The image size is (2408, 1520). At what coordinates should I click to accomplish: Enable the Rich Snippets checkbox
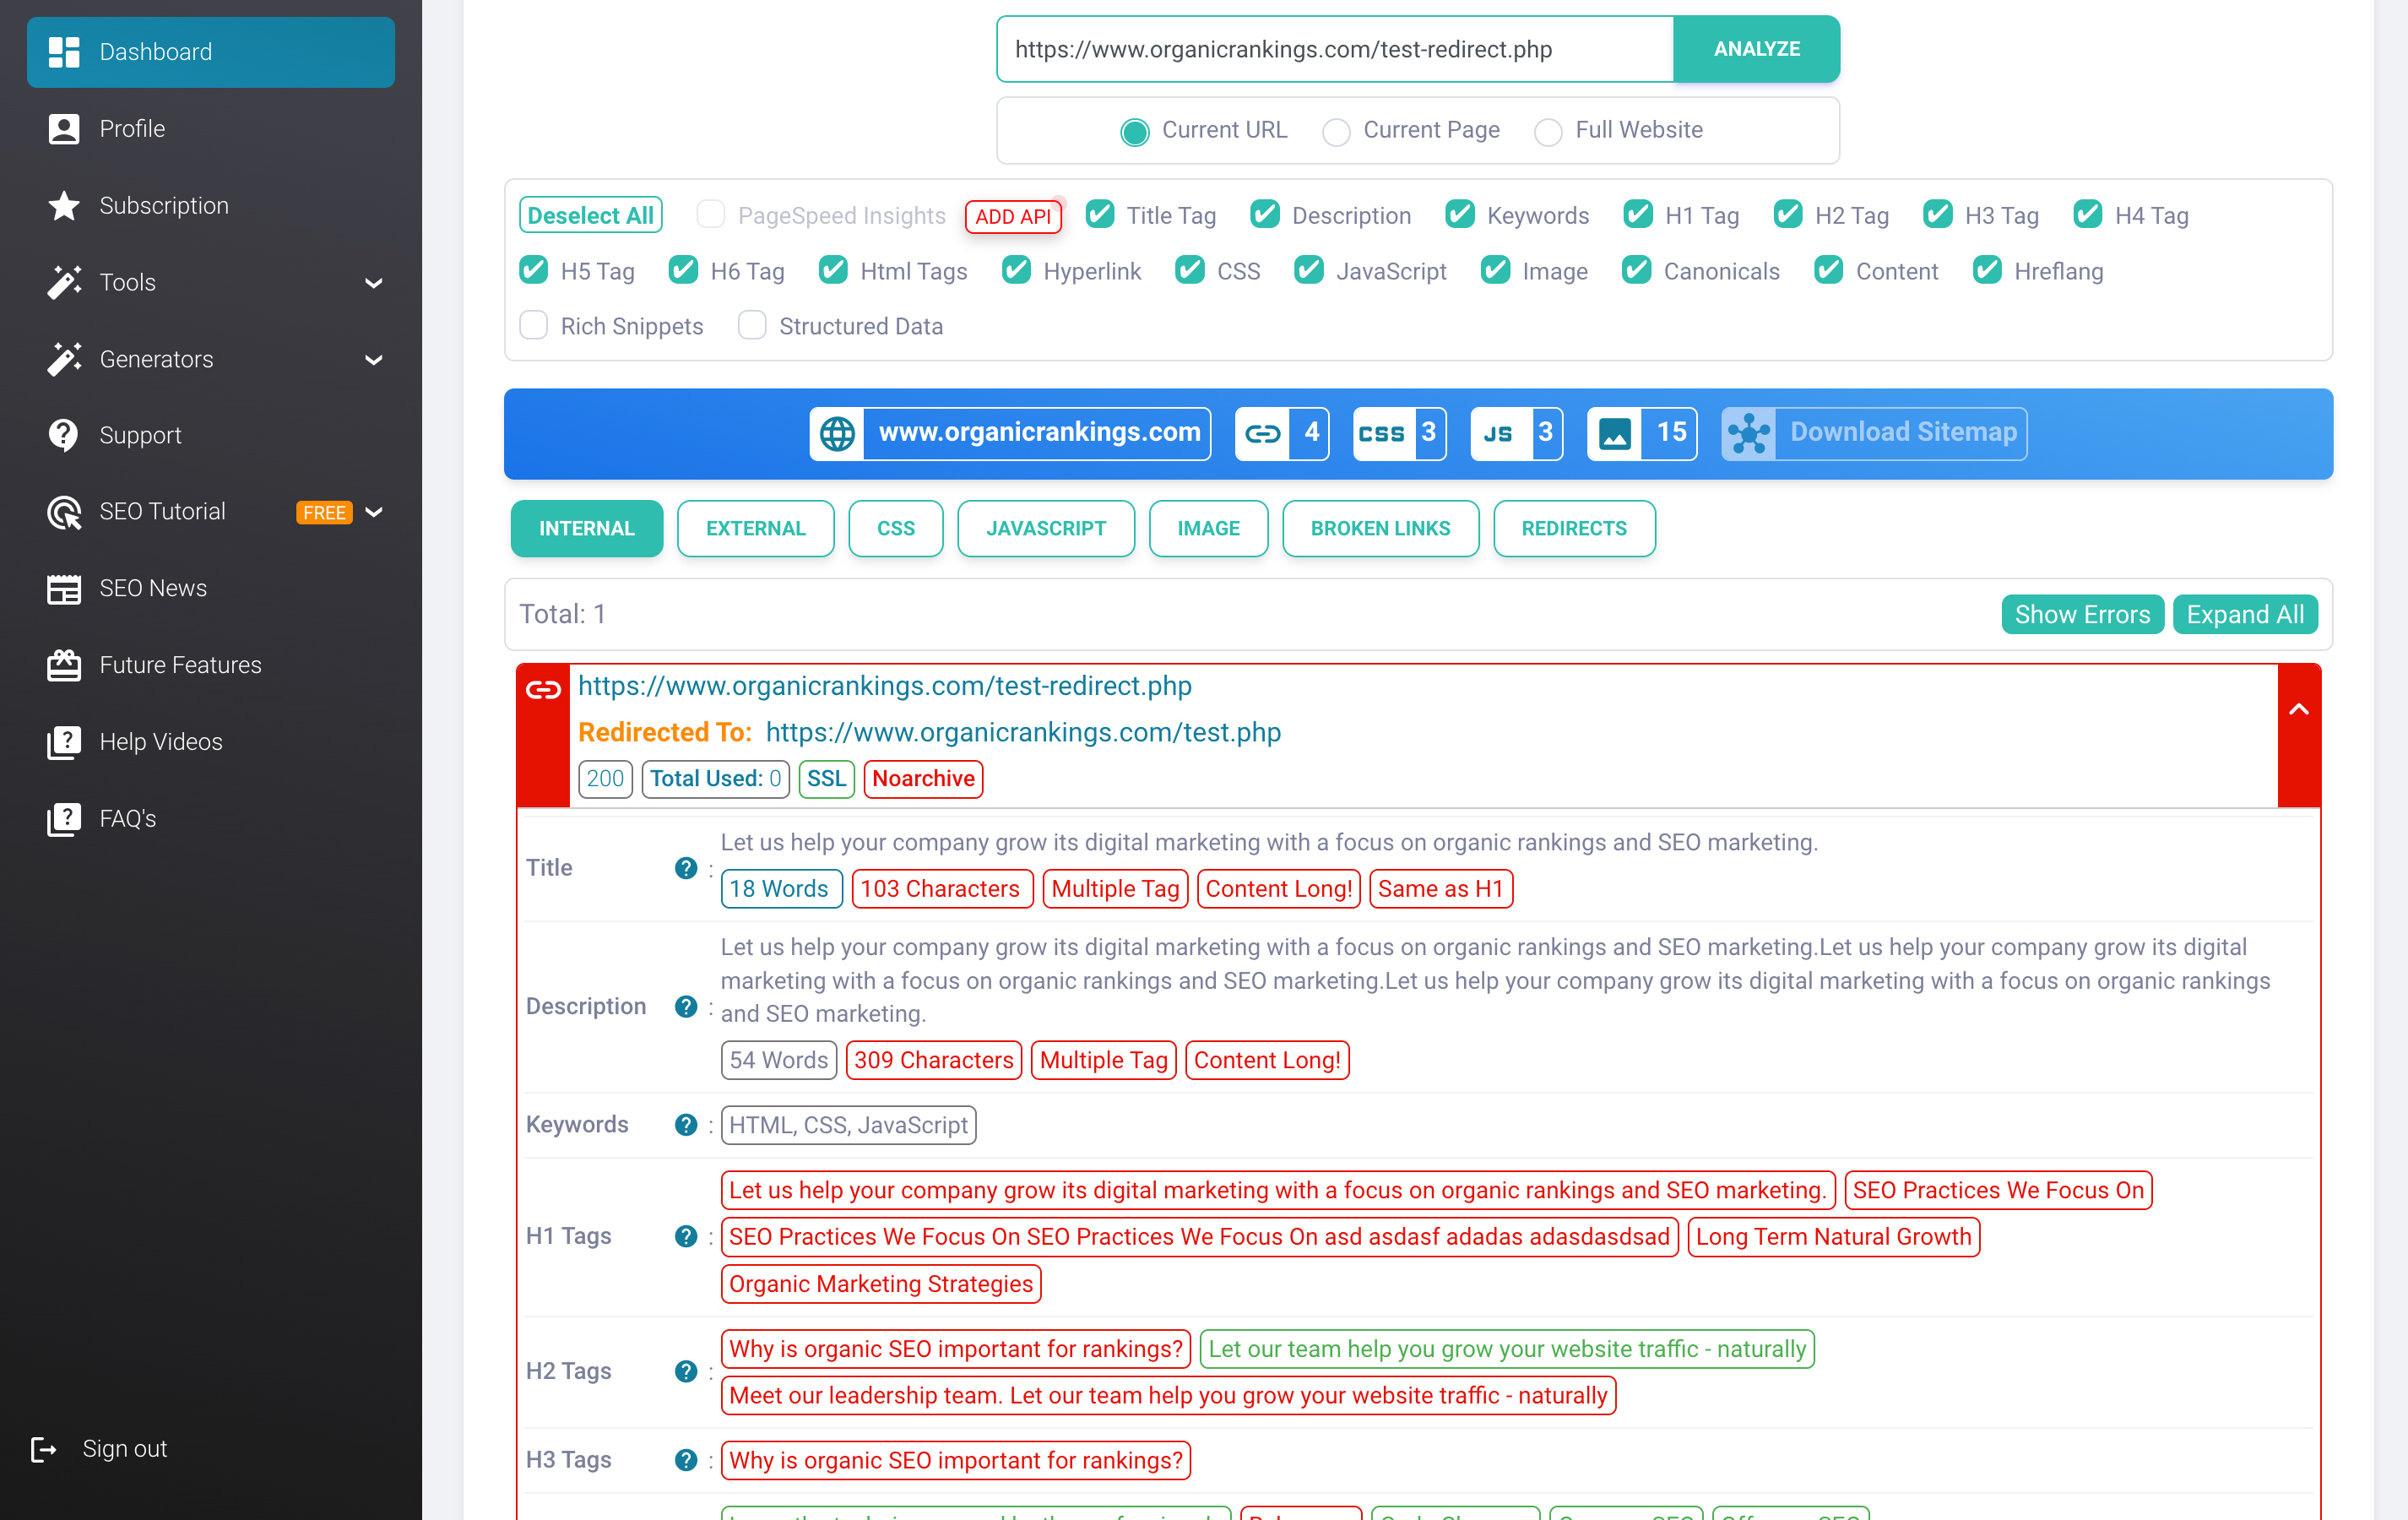pyautogui.click(x=534, y=326)
